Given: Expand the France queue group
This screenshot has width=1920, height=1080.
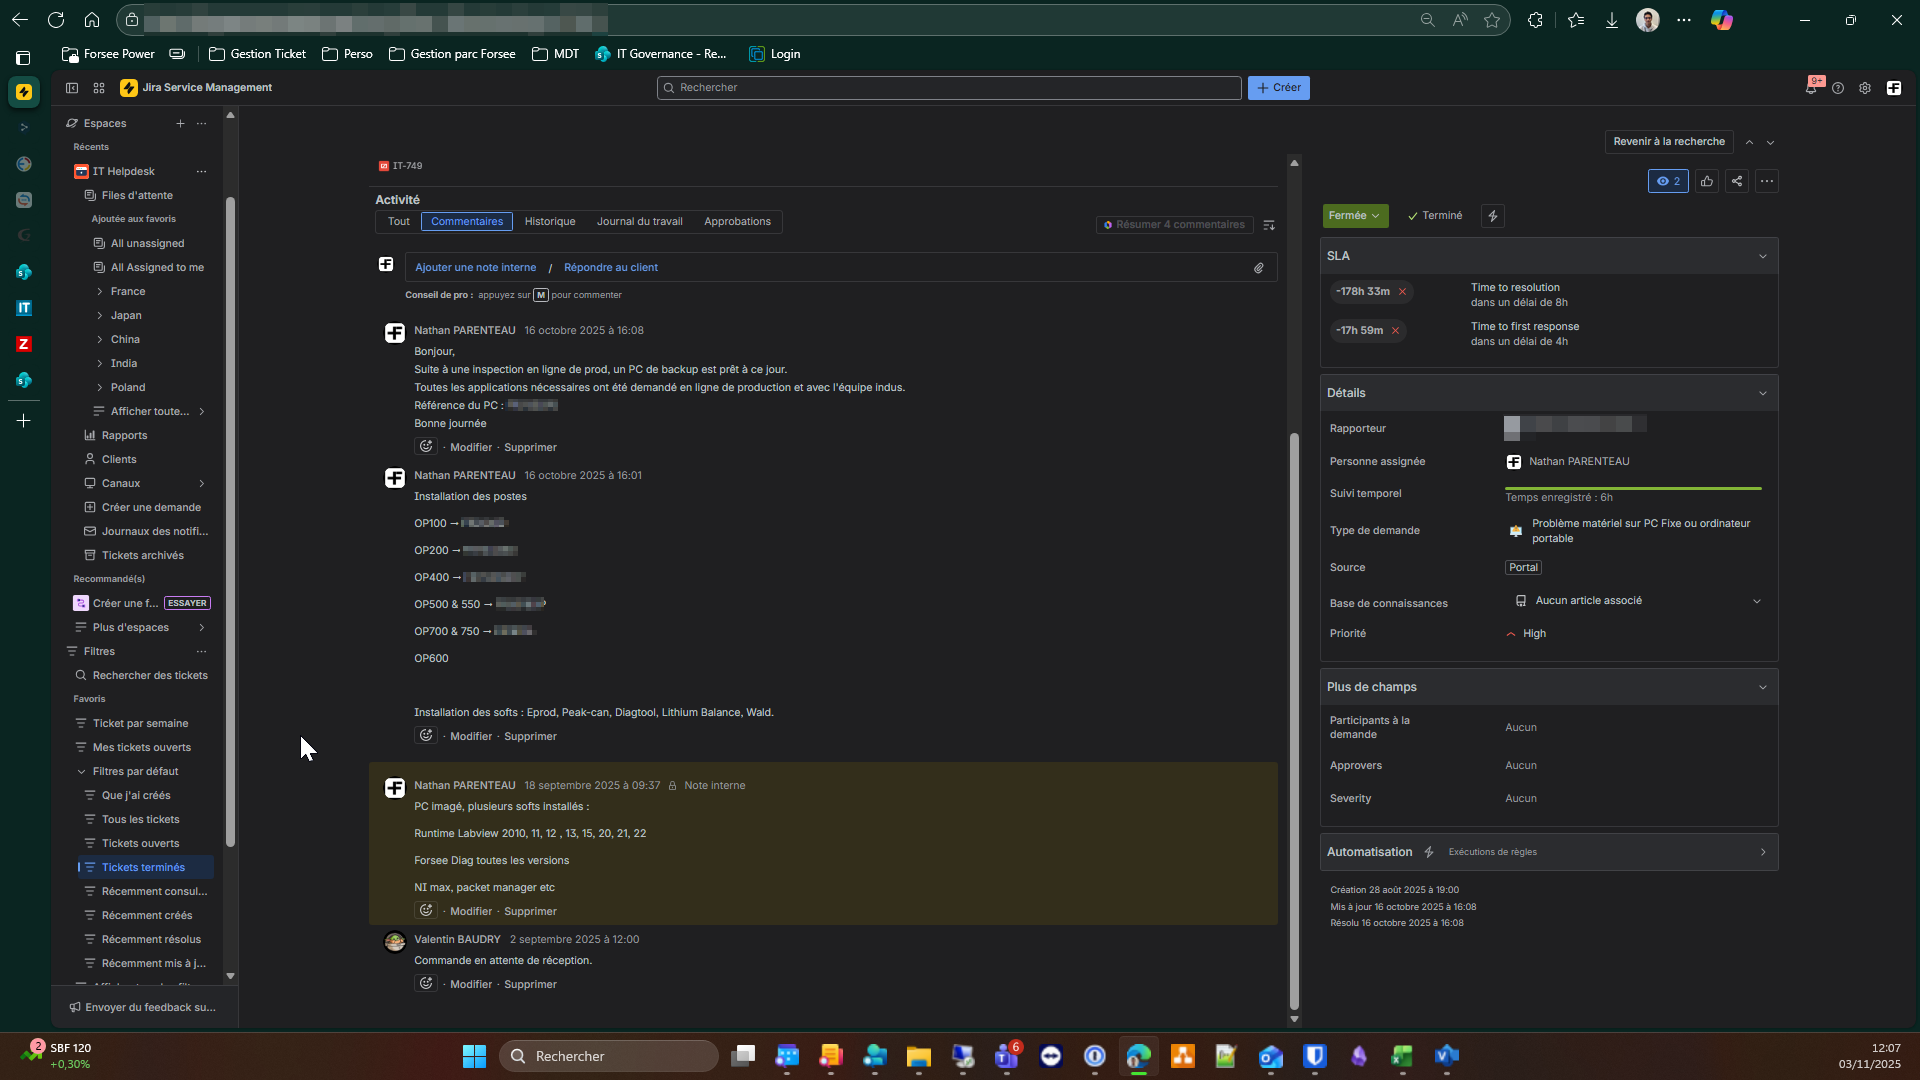Looking at the screenshot, I should [x=100, y=291].
